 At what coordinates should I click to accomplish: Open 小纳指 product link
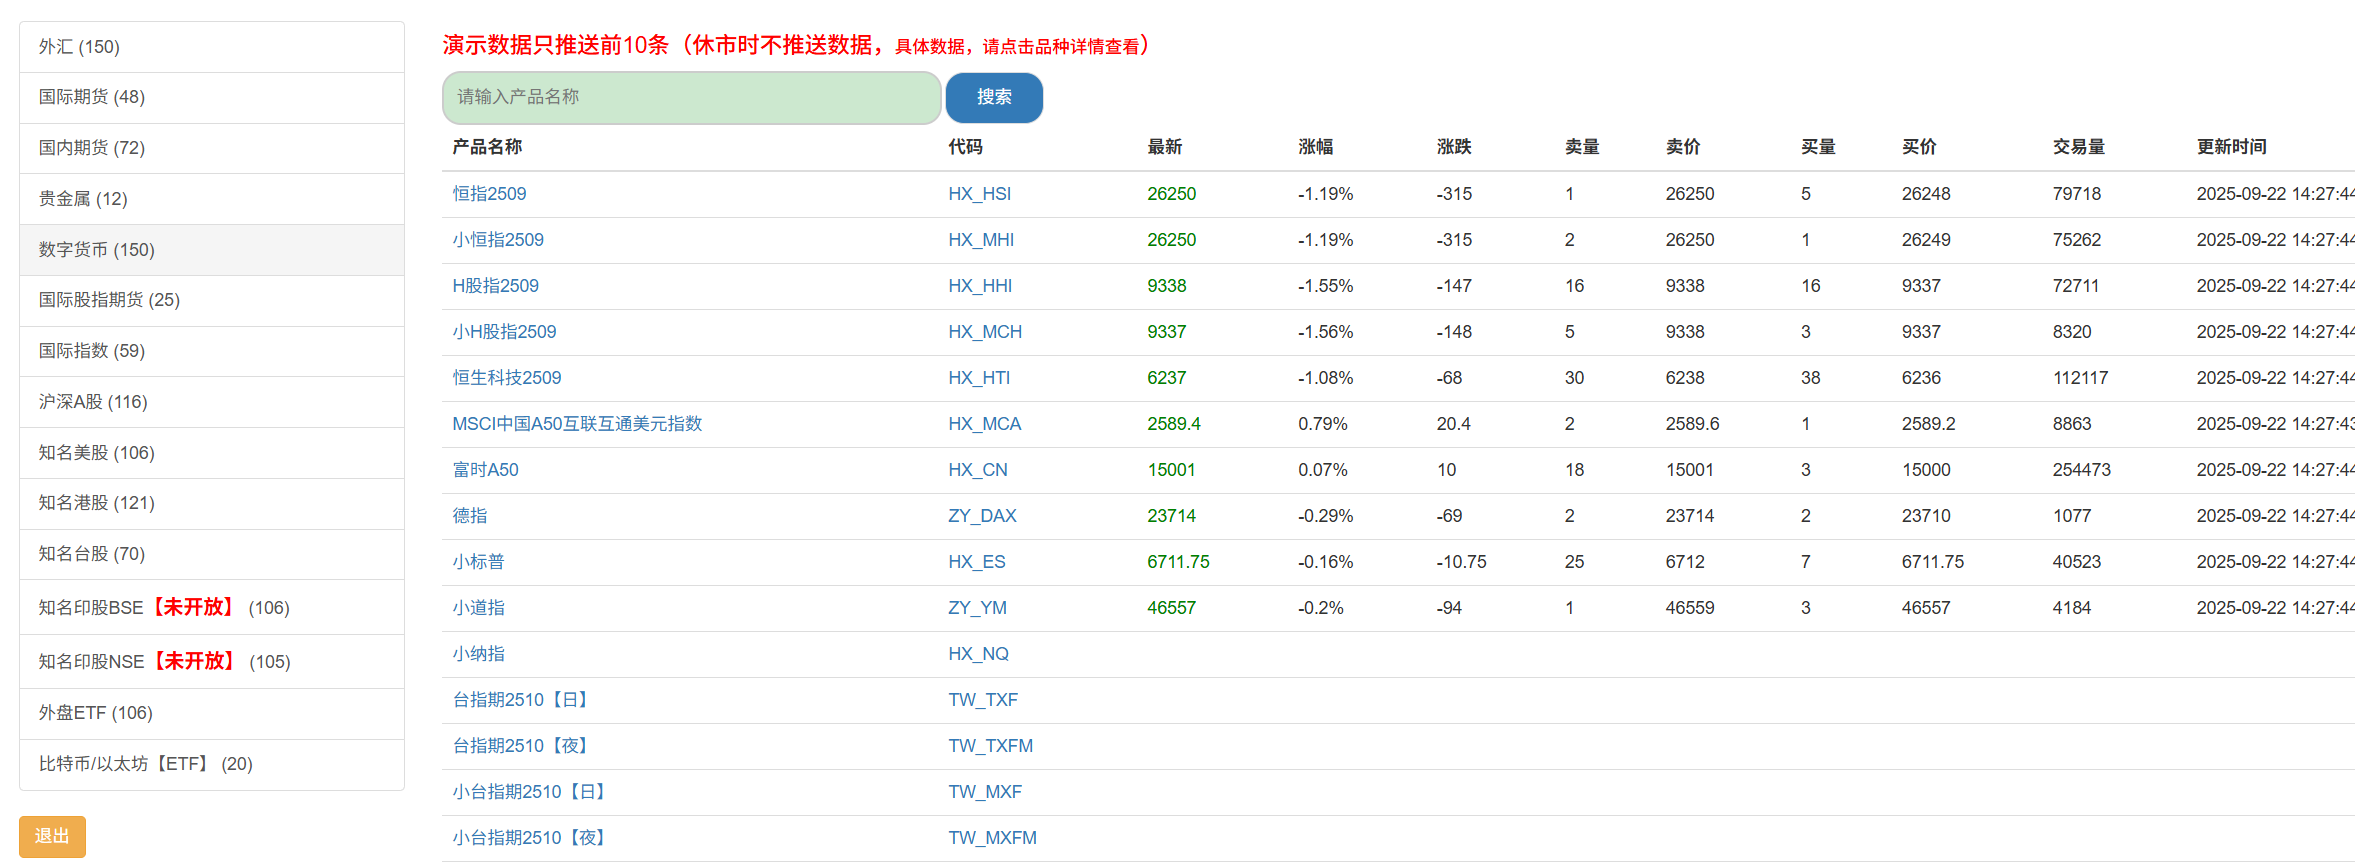(478, 654)
